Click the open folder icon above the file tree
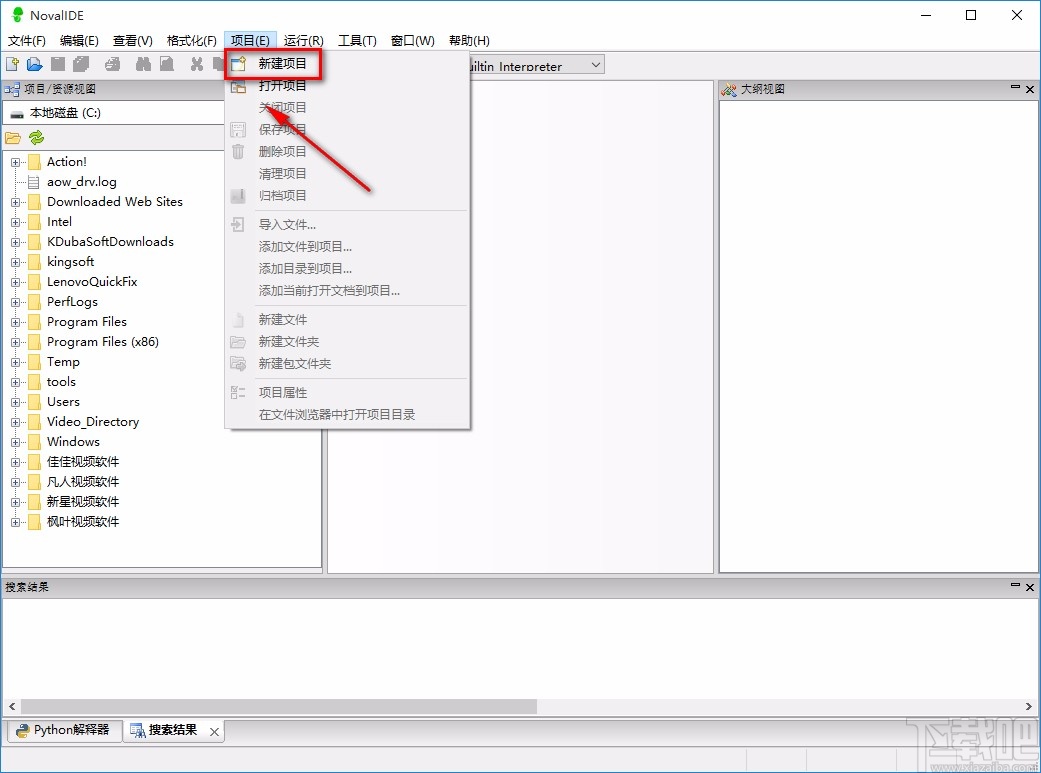 coord(14,138)
